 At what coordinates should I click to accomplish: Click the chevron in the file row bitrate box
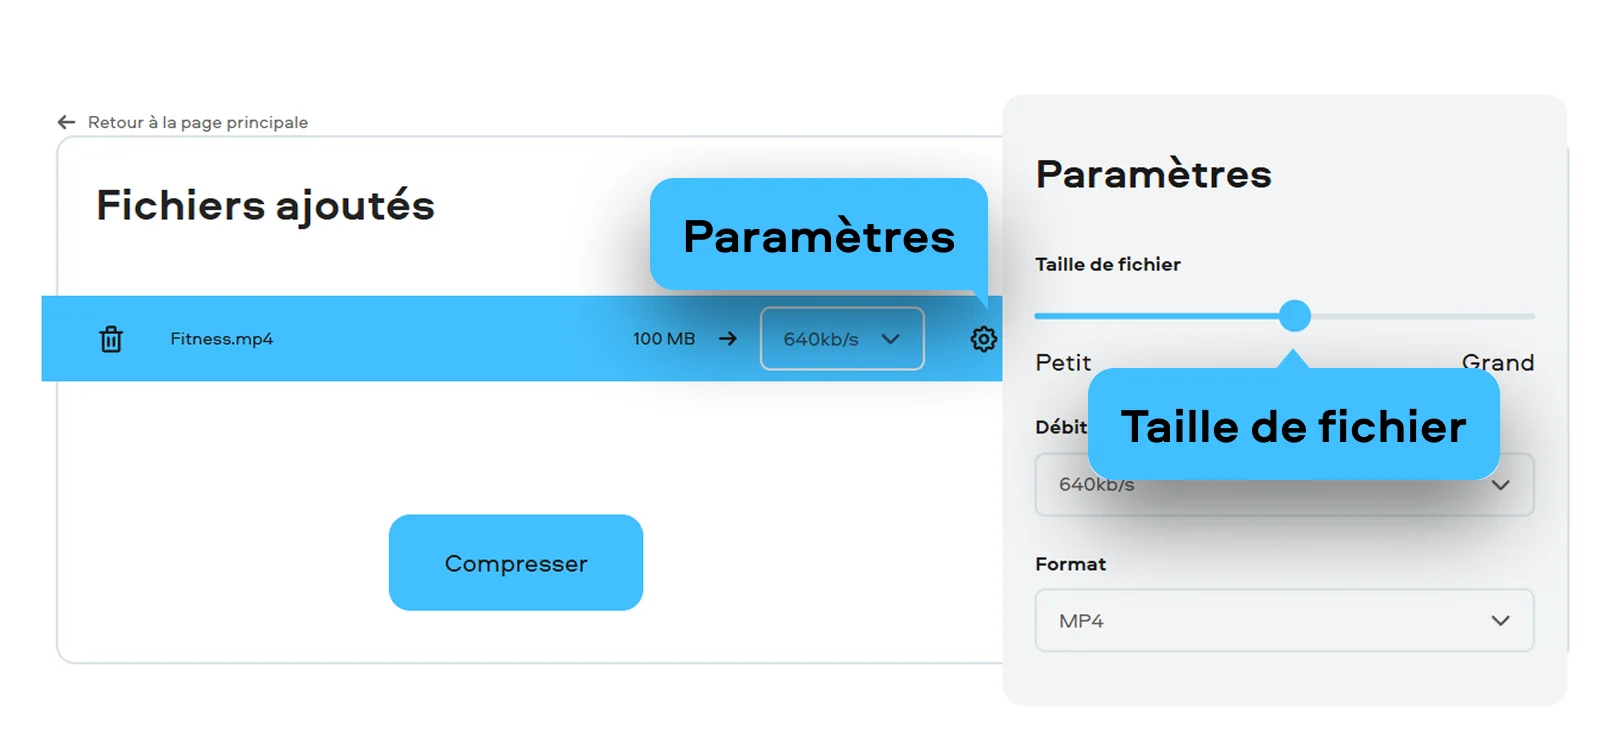(890, 339)
